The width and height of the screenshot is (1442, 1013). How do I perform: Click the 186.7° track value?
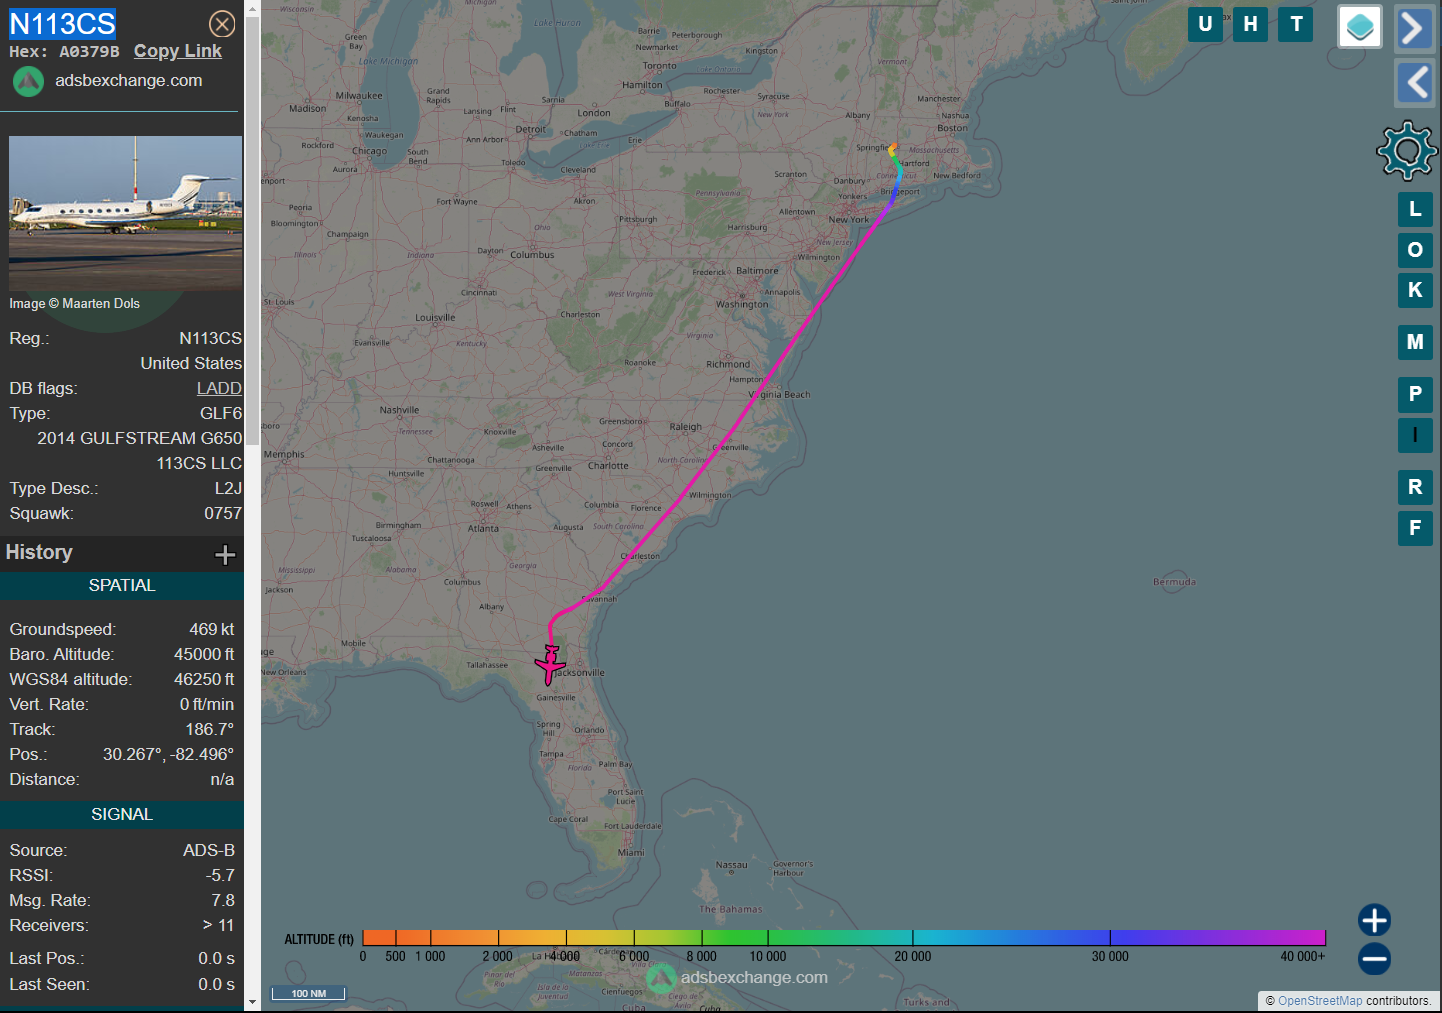coord(210,730)
